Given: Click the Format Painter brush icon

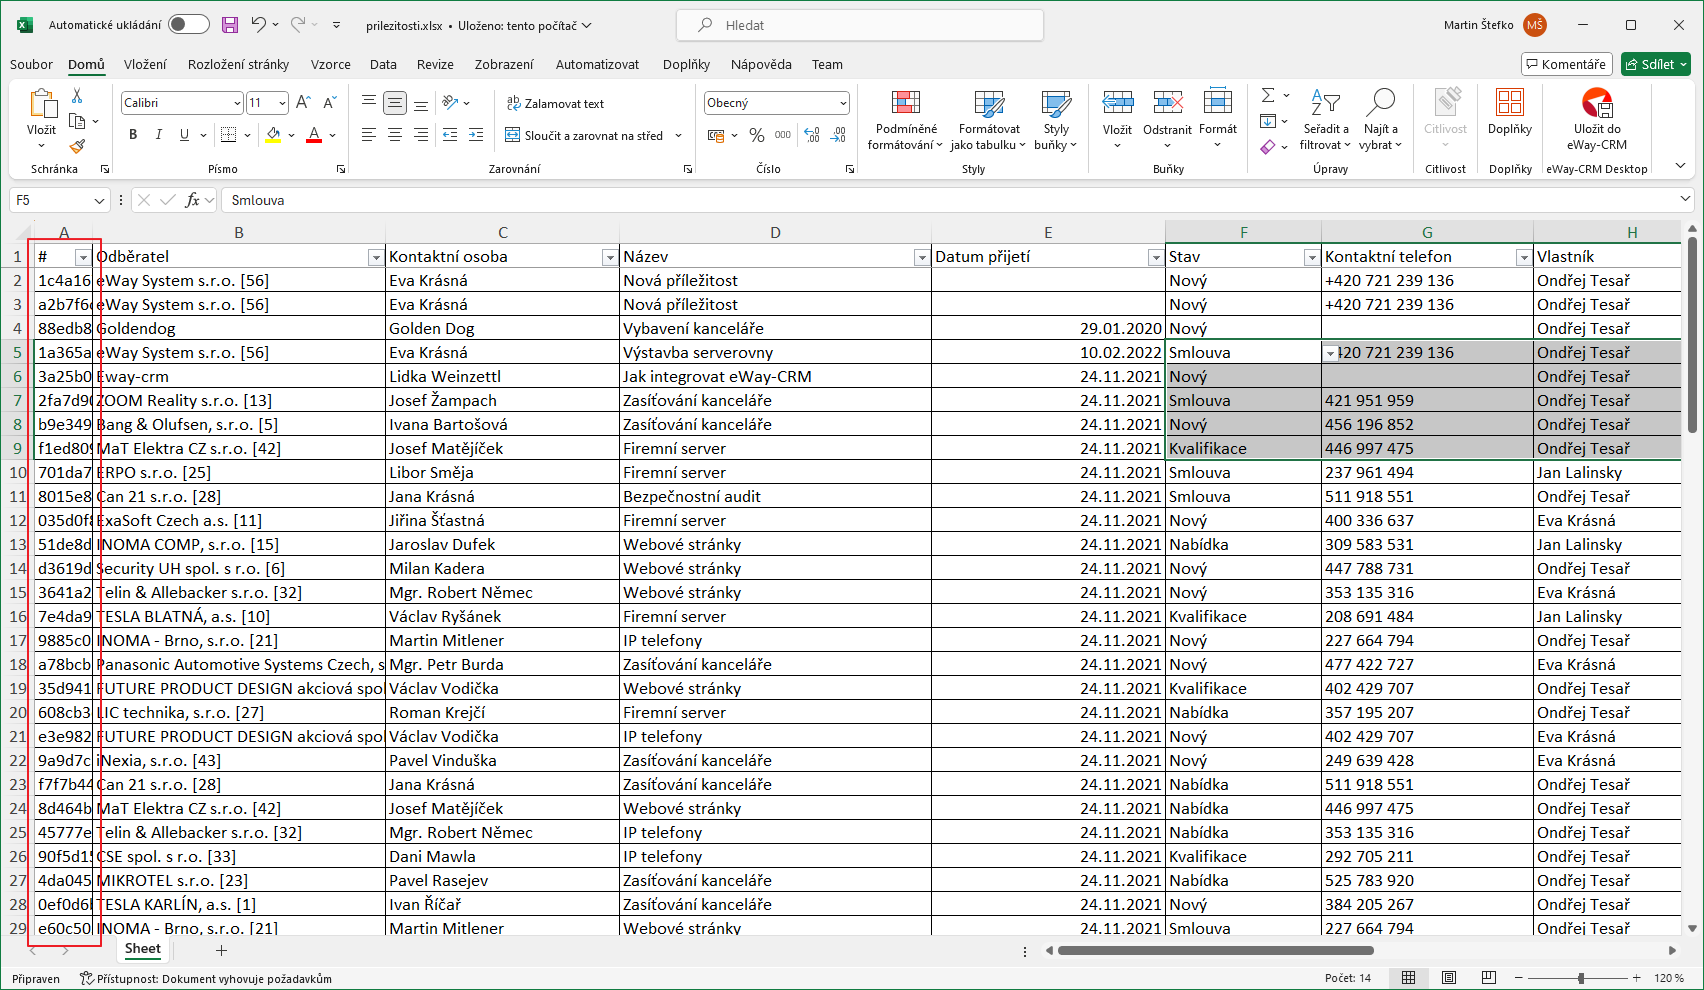Looking at the screenshot, I should tap(77, 146).
